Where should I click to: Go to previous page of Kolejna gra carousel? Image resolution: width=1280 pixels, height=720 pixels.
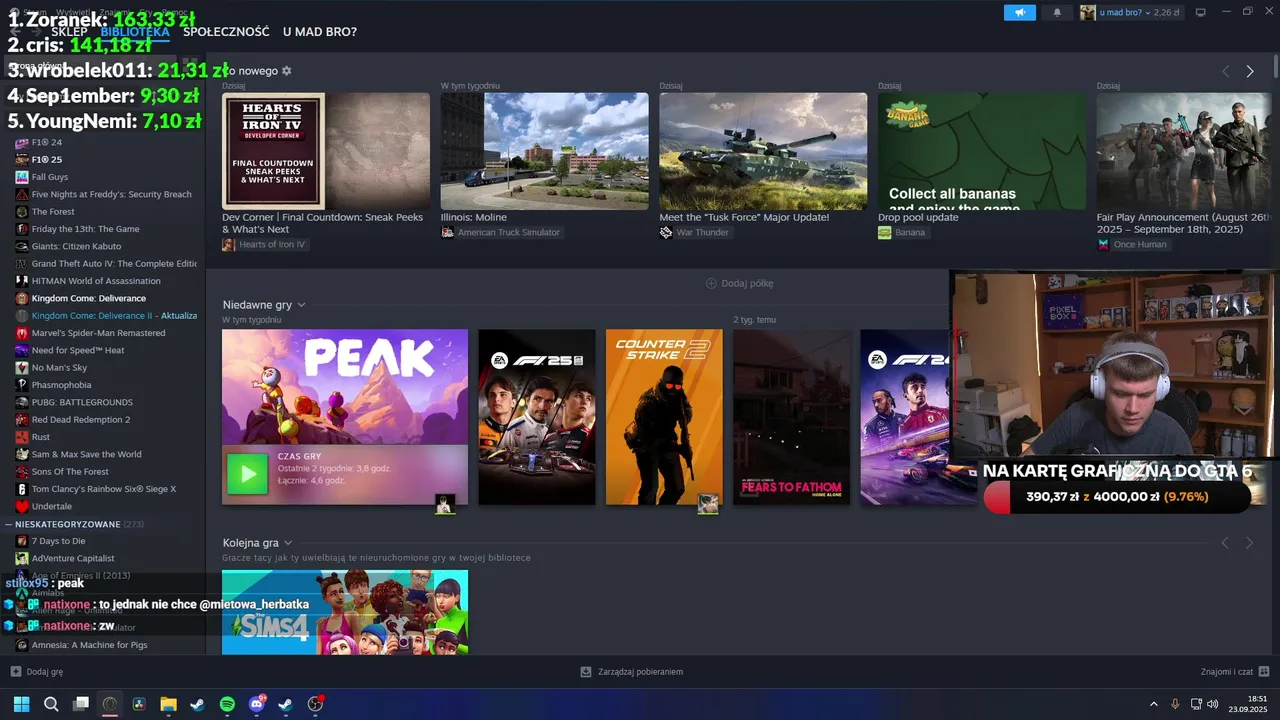click(x=1225, y=543)
